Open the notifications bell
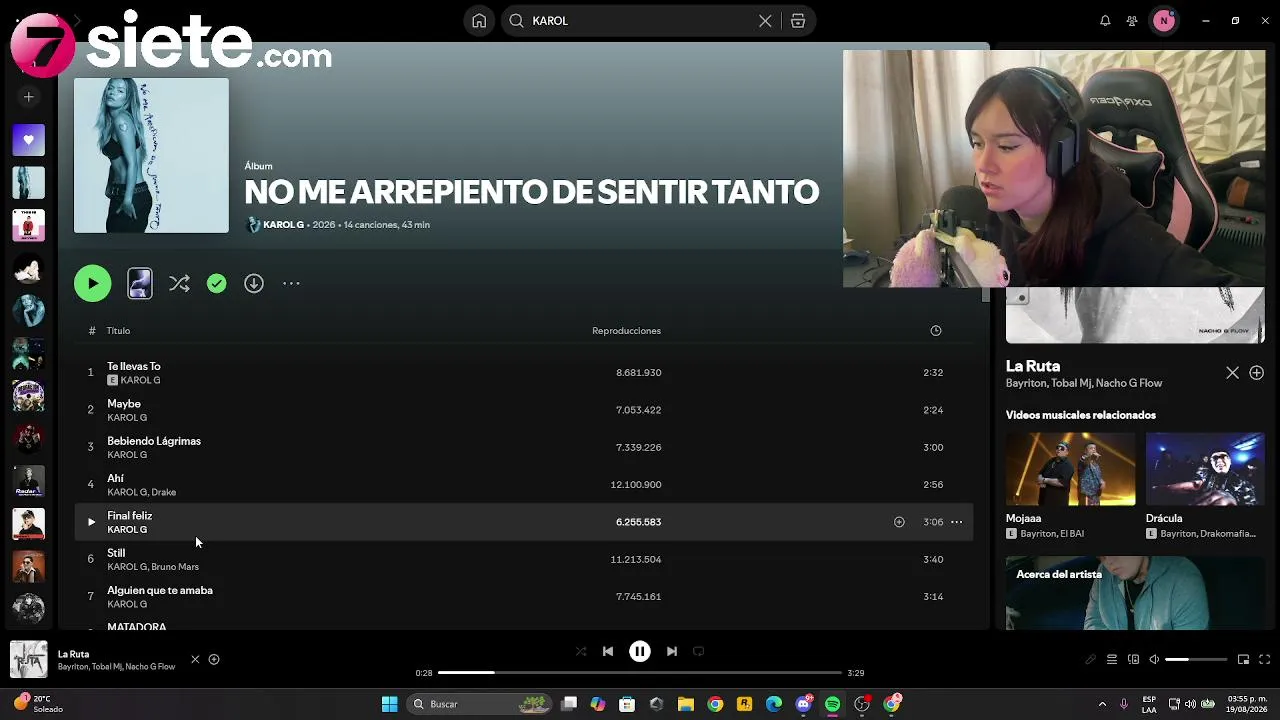Viewport: 1280px width, 720px height. 1105,21
